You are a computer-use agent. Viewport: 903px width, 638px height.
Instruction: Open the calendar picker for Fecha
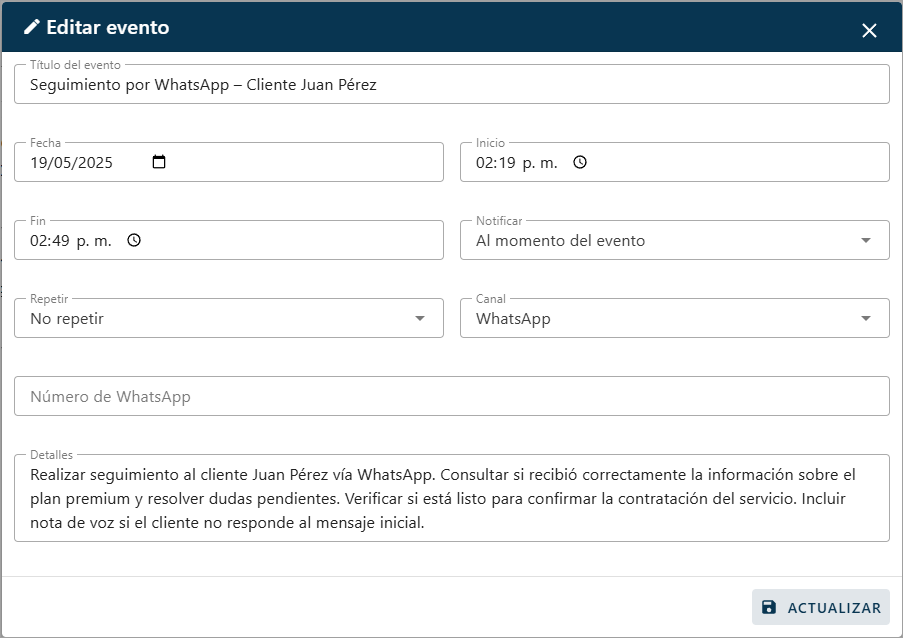tap(159, 162)
